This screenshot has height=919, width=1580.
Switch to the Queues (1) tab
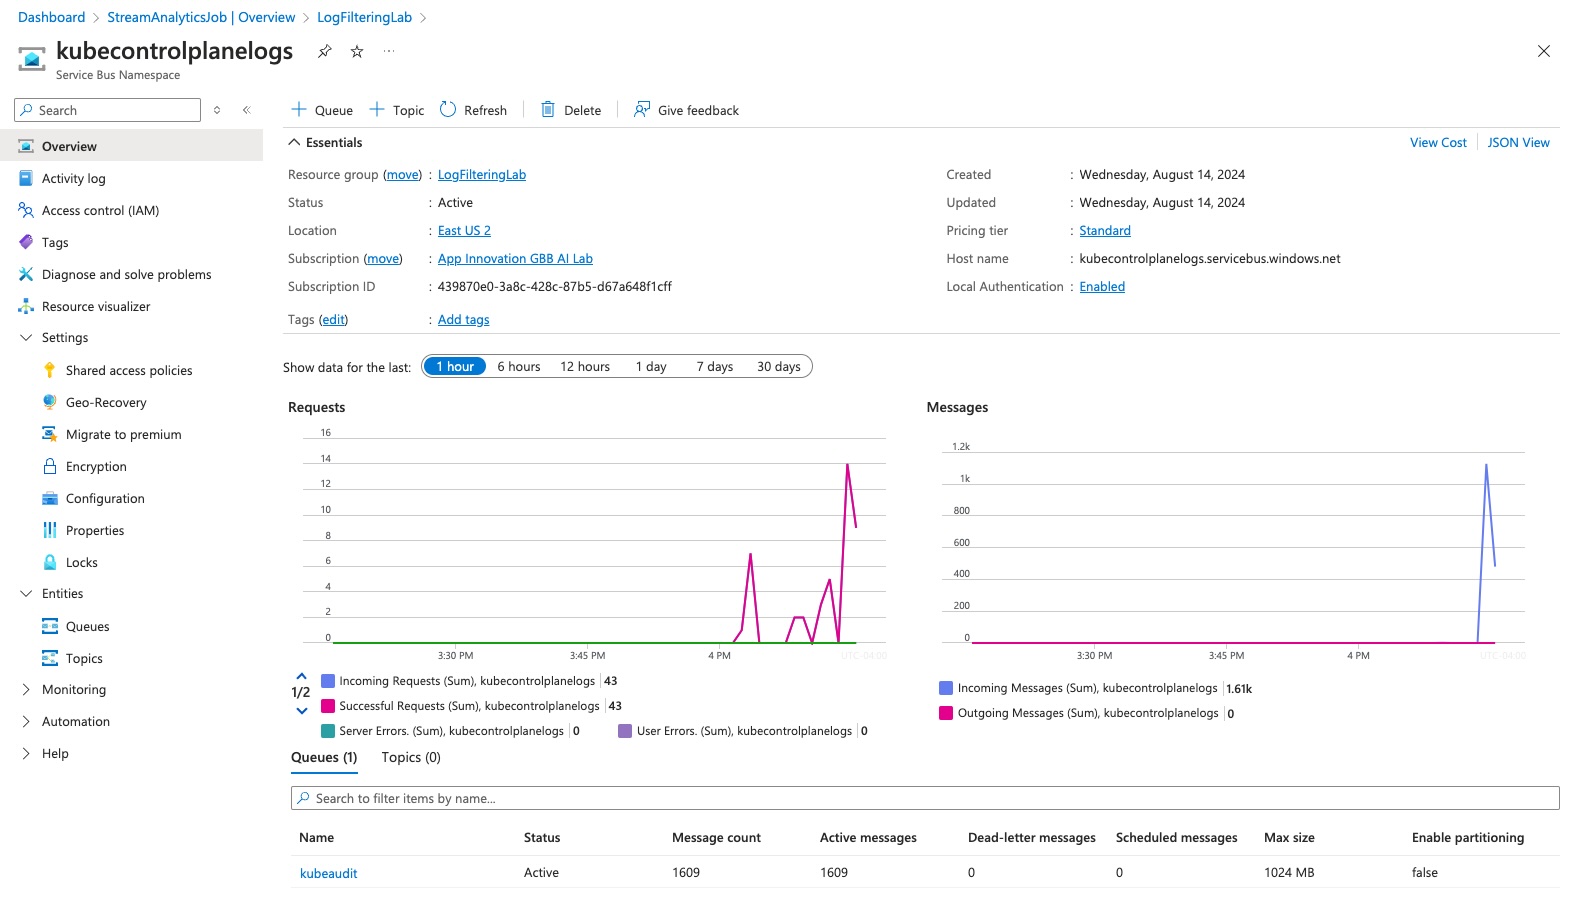click(324, 758)
